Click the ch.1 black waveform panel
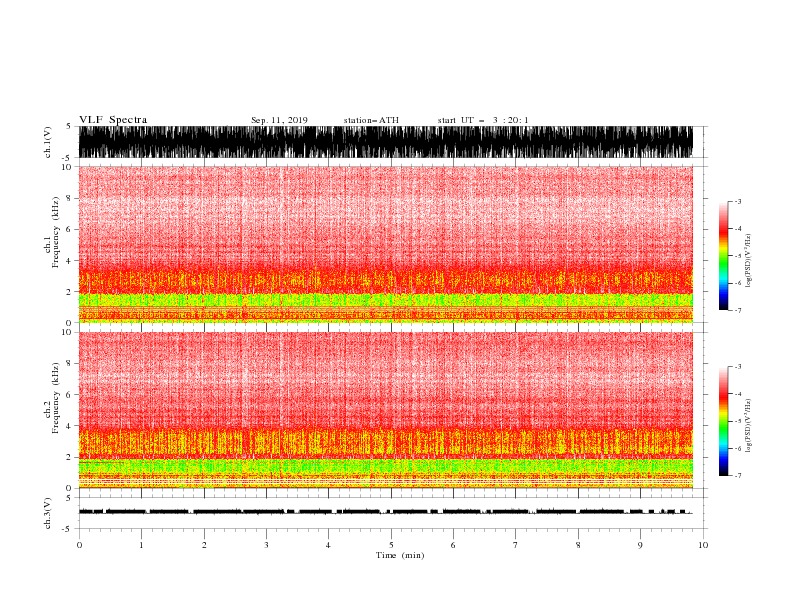792x612 pixels. [385, 142]
